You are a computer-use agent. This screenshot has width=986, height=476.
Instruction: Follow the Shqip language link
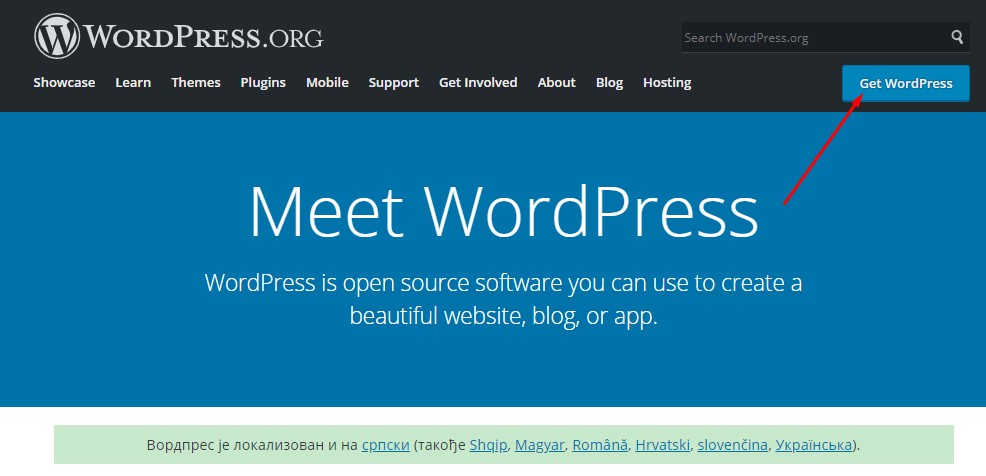pyautogui.click(x=488, y=445)
